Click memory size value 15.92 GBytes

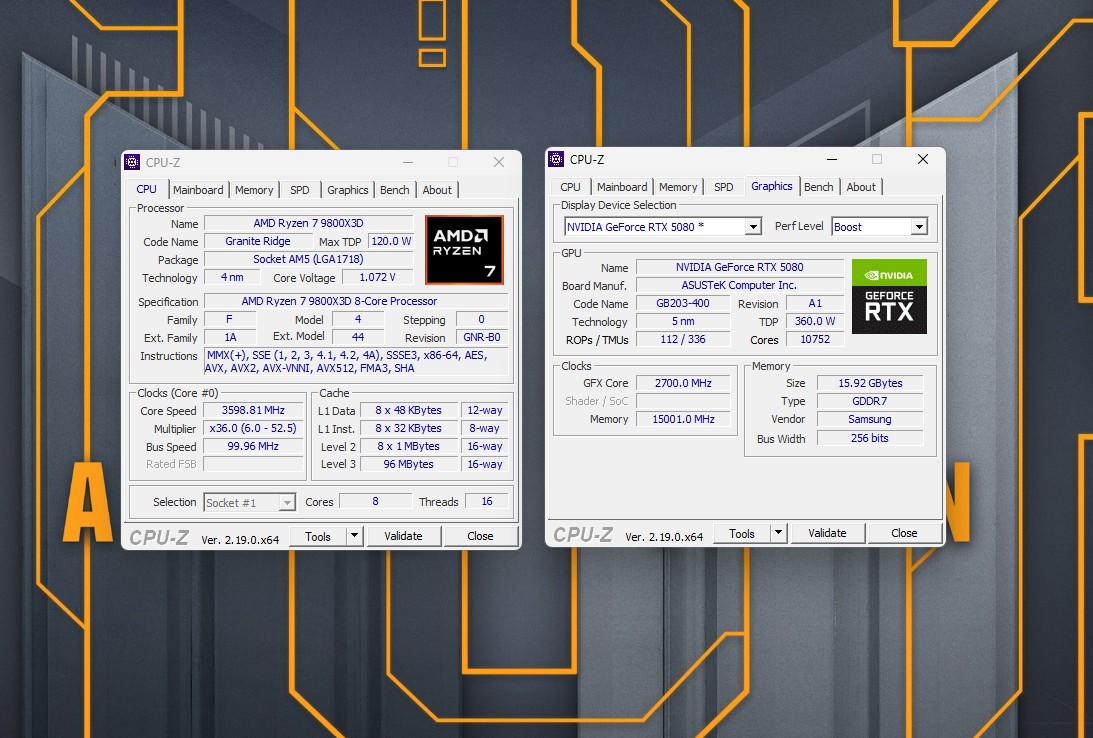click(870, 383)
